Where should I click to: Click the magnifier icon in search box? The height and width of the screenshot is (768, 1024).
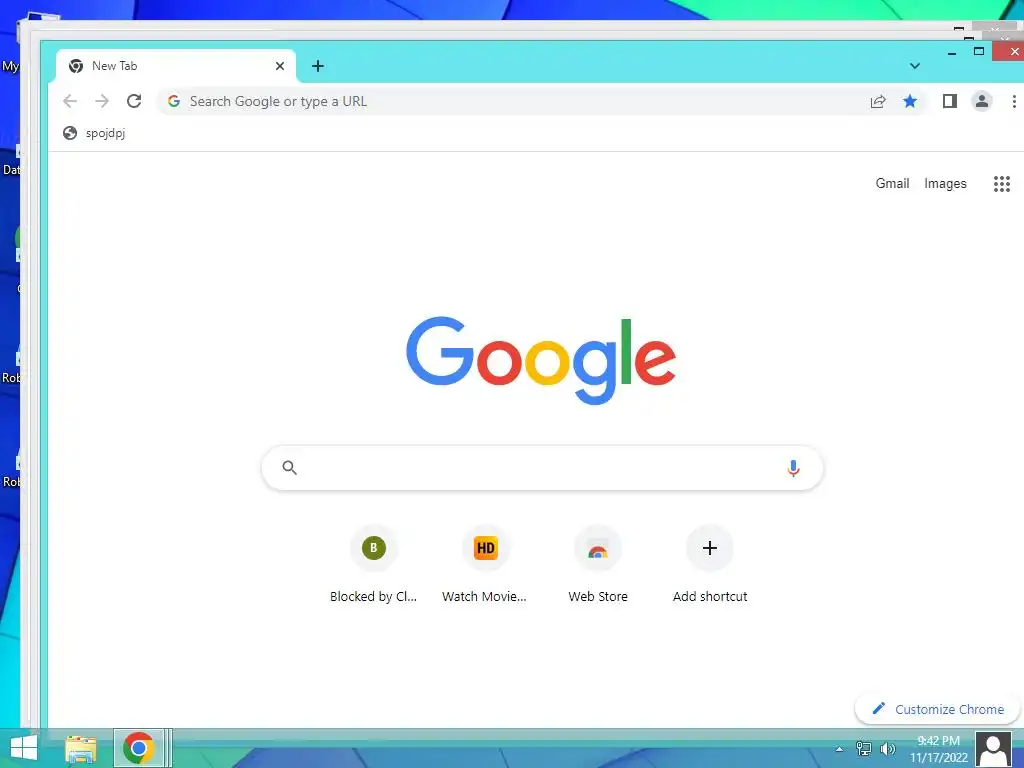point(289,468)
